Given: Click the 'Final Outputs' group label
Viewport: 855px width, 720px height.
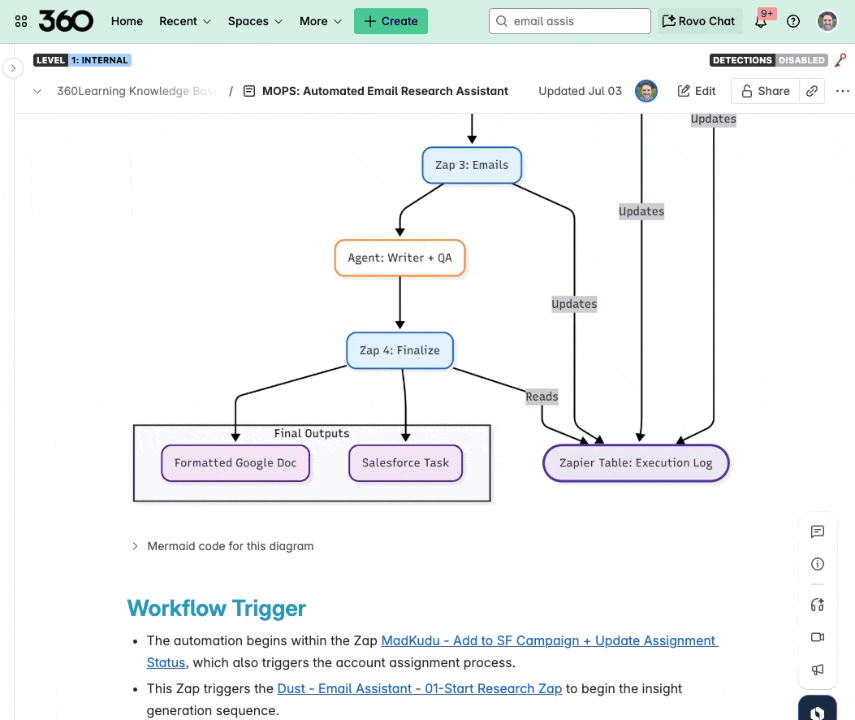Looking at the screenshot, I should coord(311,433).
